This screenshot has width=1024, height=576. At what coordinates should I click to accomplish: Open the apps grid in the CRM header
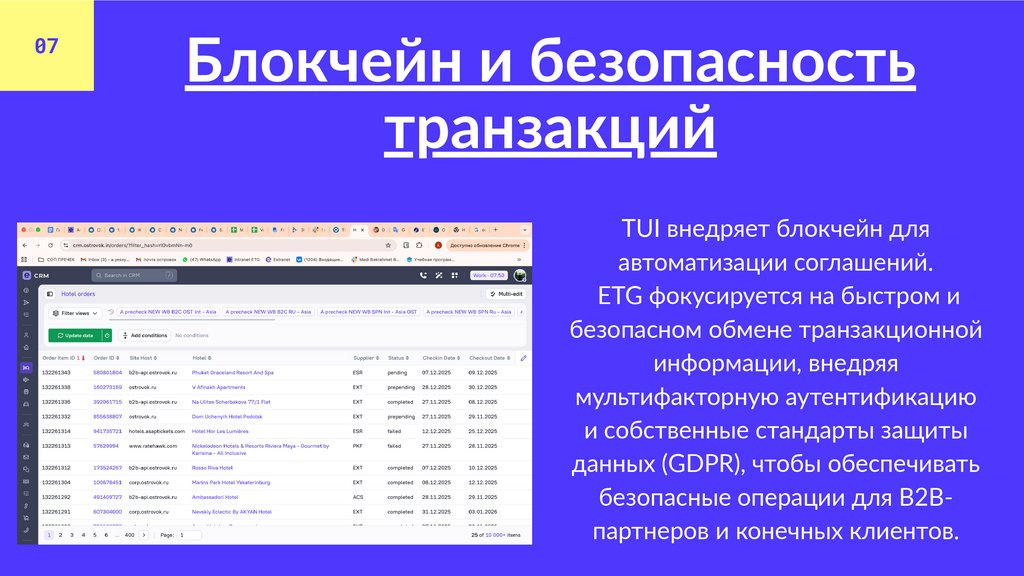point(455,276)
